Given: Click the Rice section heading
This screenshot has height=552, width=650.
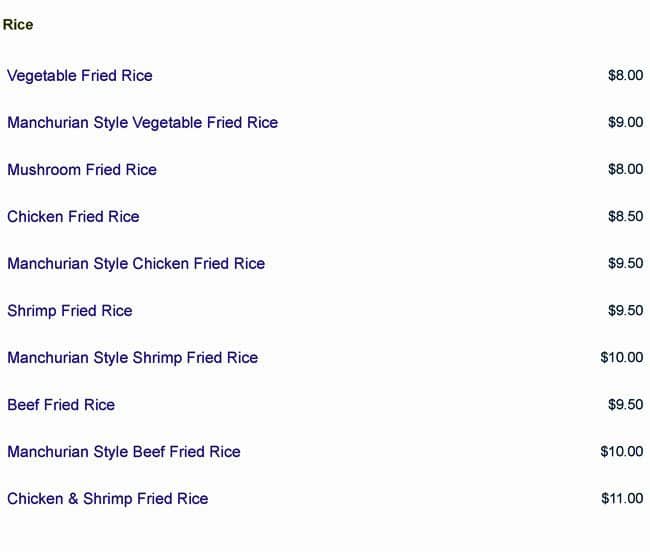Looking at the screenshot, I should (18, 25).
